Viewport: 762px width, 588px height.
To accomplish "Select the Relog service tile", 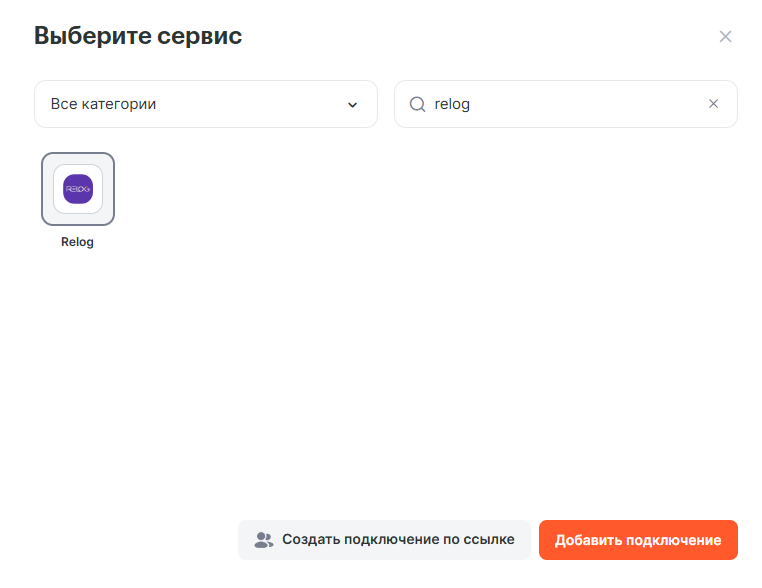I will [78, 189].
